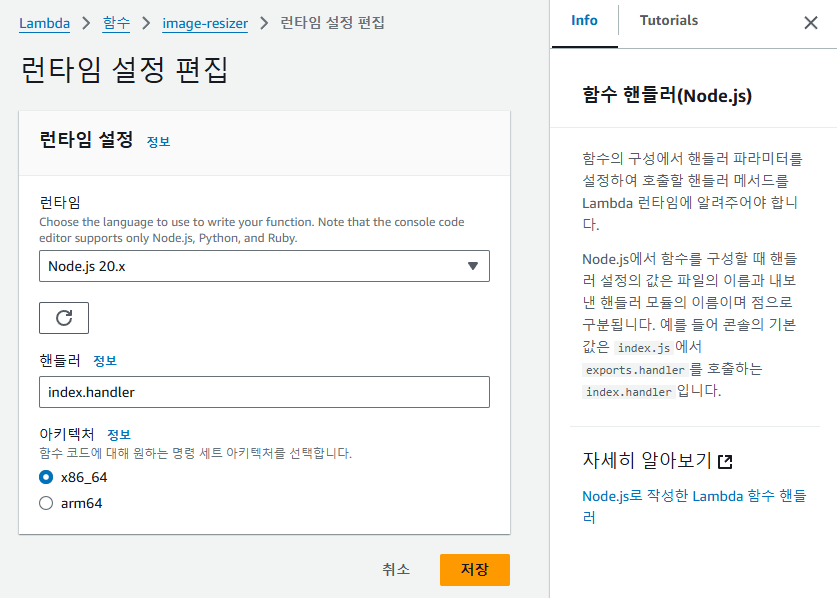
Task: Go to Lambda breadcrumb link
Action: (x=44, y=23)
